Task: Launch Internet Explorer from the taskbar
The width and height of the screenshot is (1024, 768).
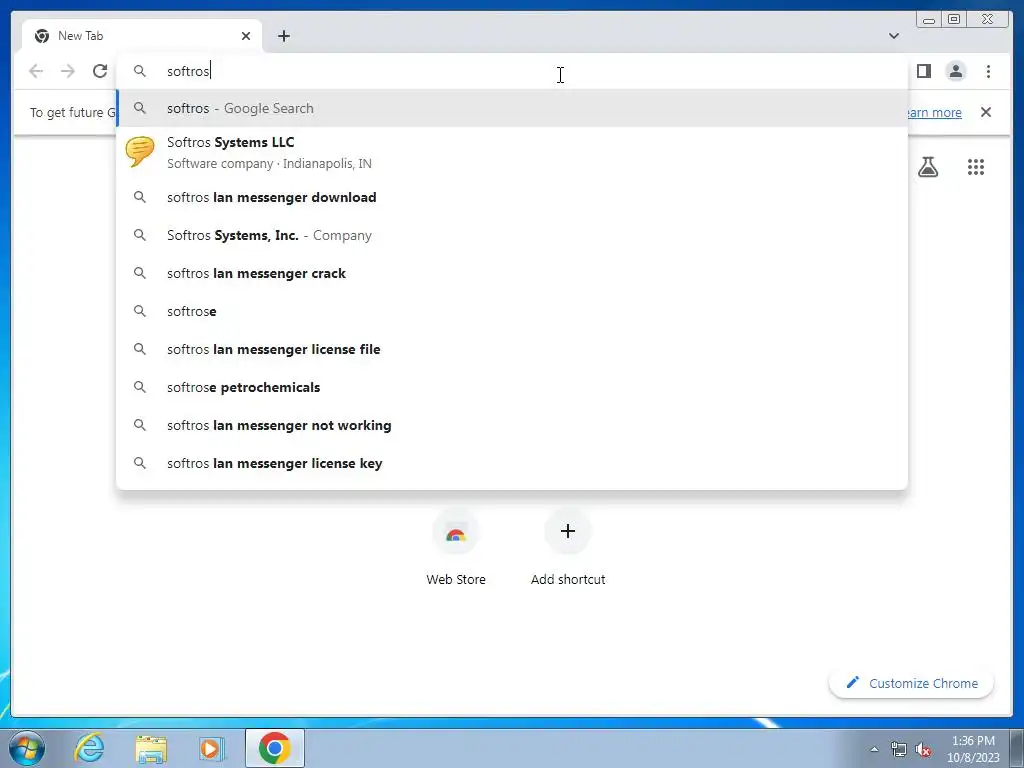Action: (89, 748)
